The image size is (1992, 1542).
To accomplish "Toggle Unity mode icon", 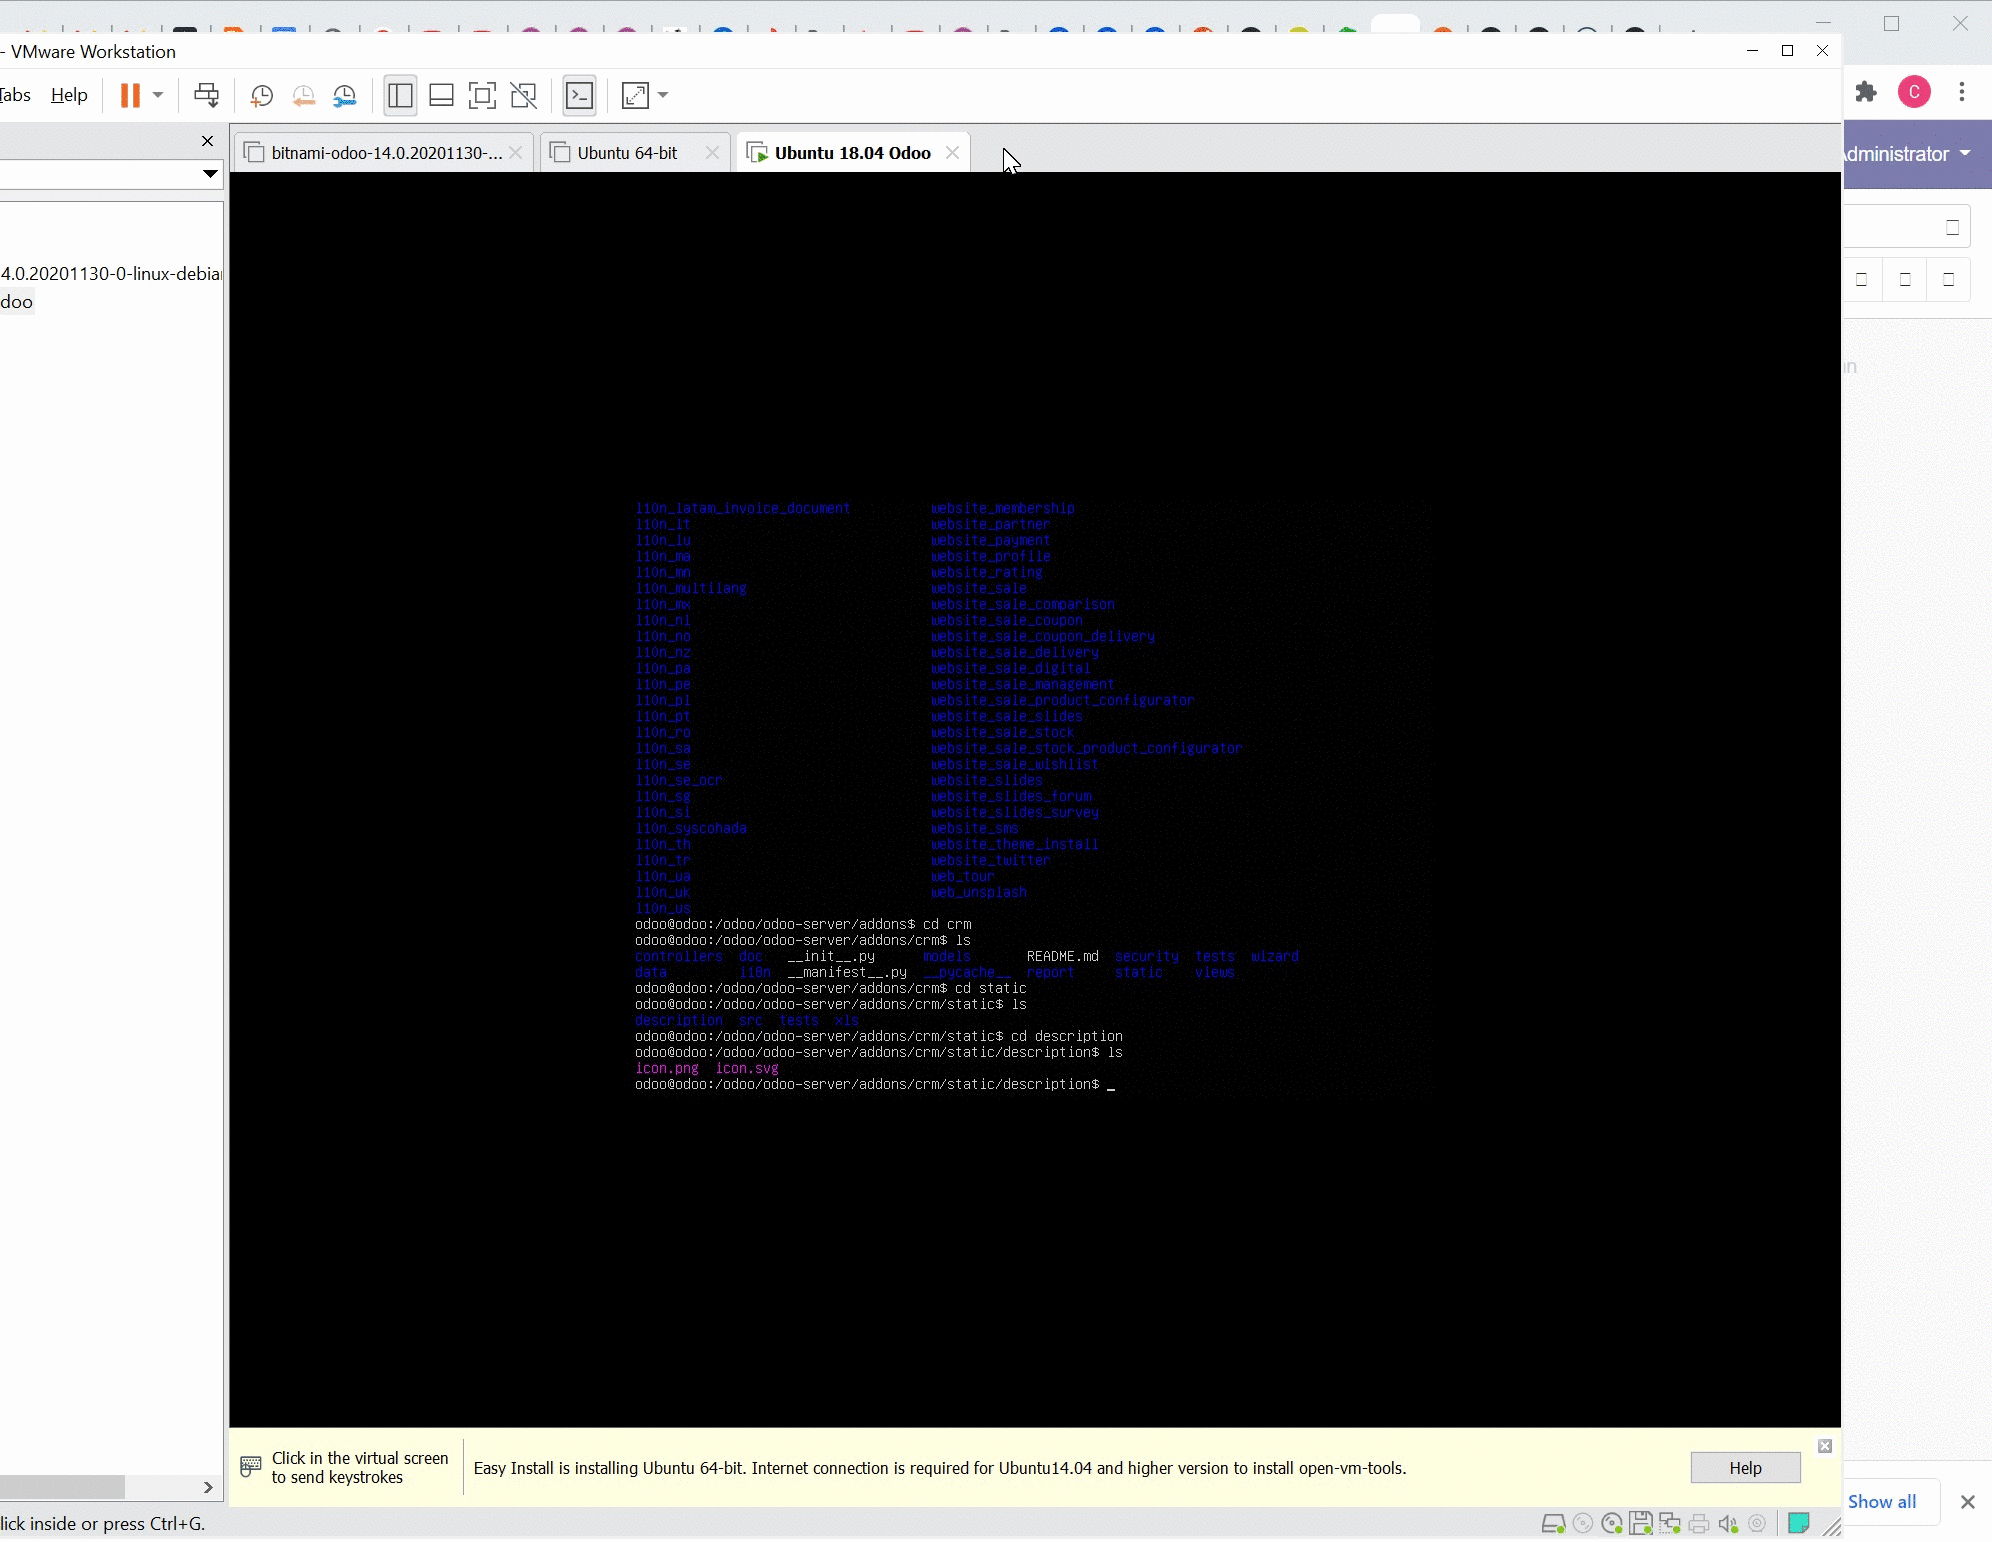I will 524,96.
